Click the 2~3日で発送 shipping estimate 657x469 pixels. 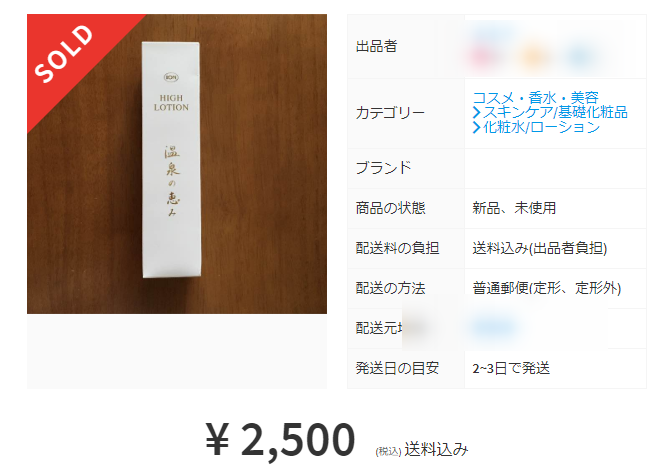(511, 368)
